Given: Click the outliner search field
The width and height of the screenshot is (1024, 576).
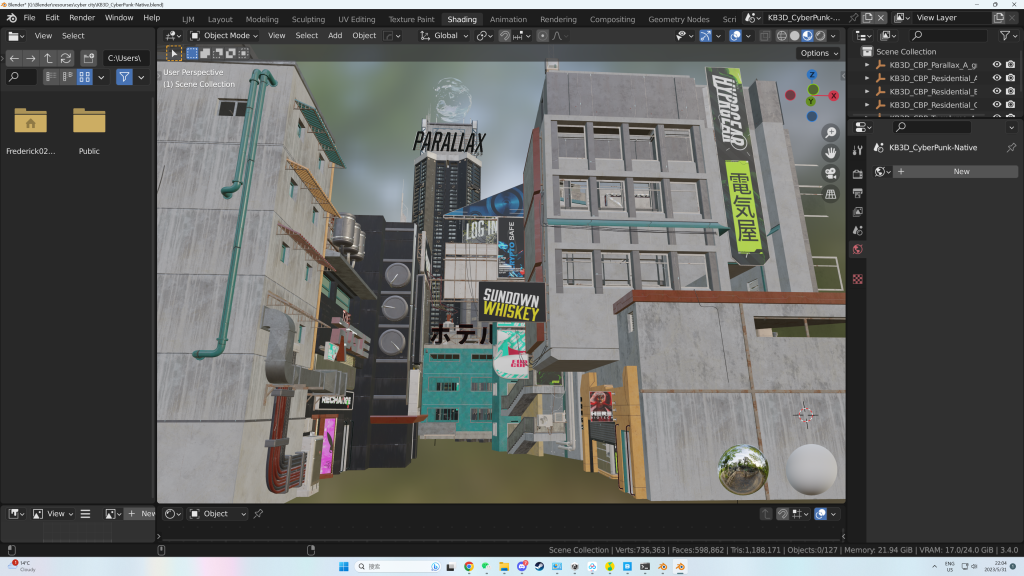Looking at the screenshot, I should coord(949,36).
